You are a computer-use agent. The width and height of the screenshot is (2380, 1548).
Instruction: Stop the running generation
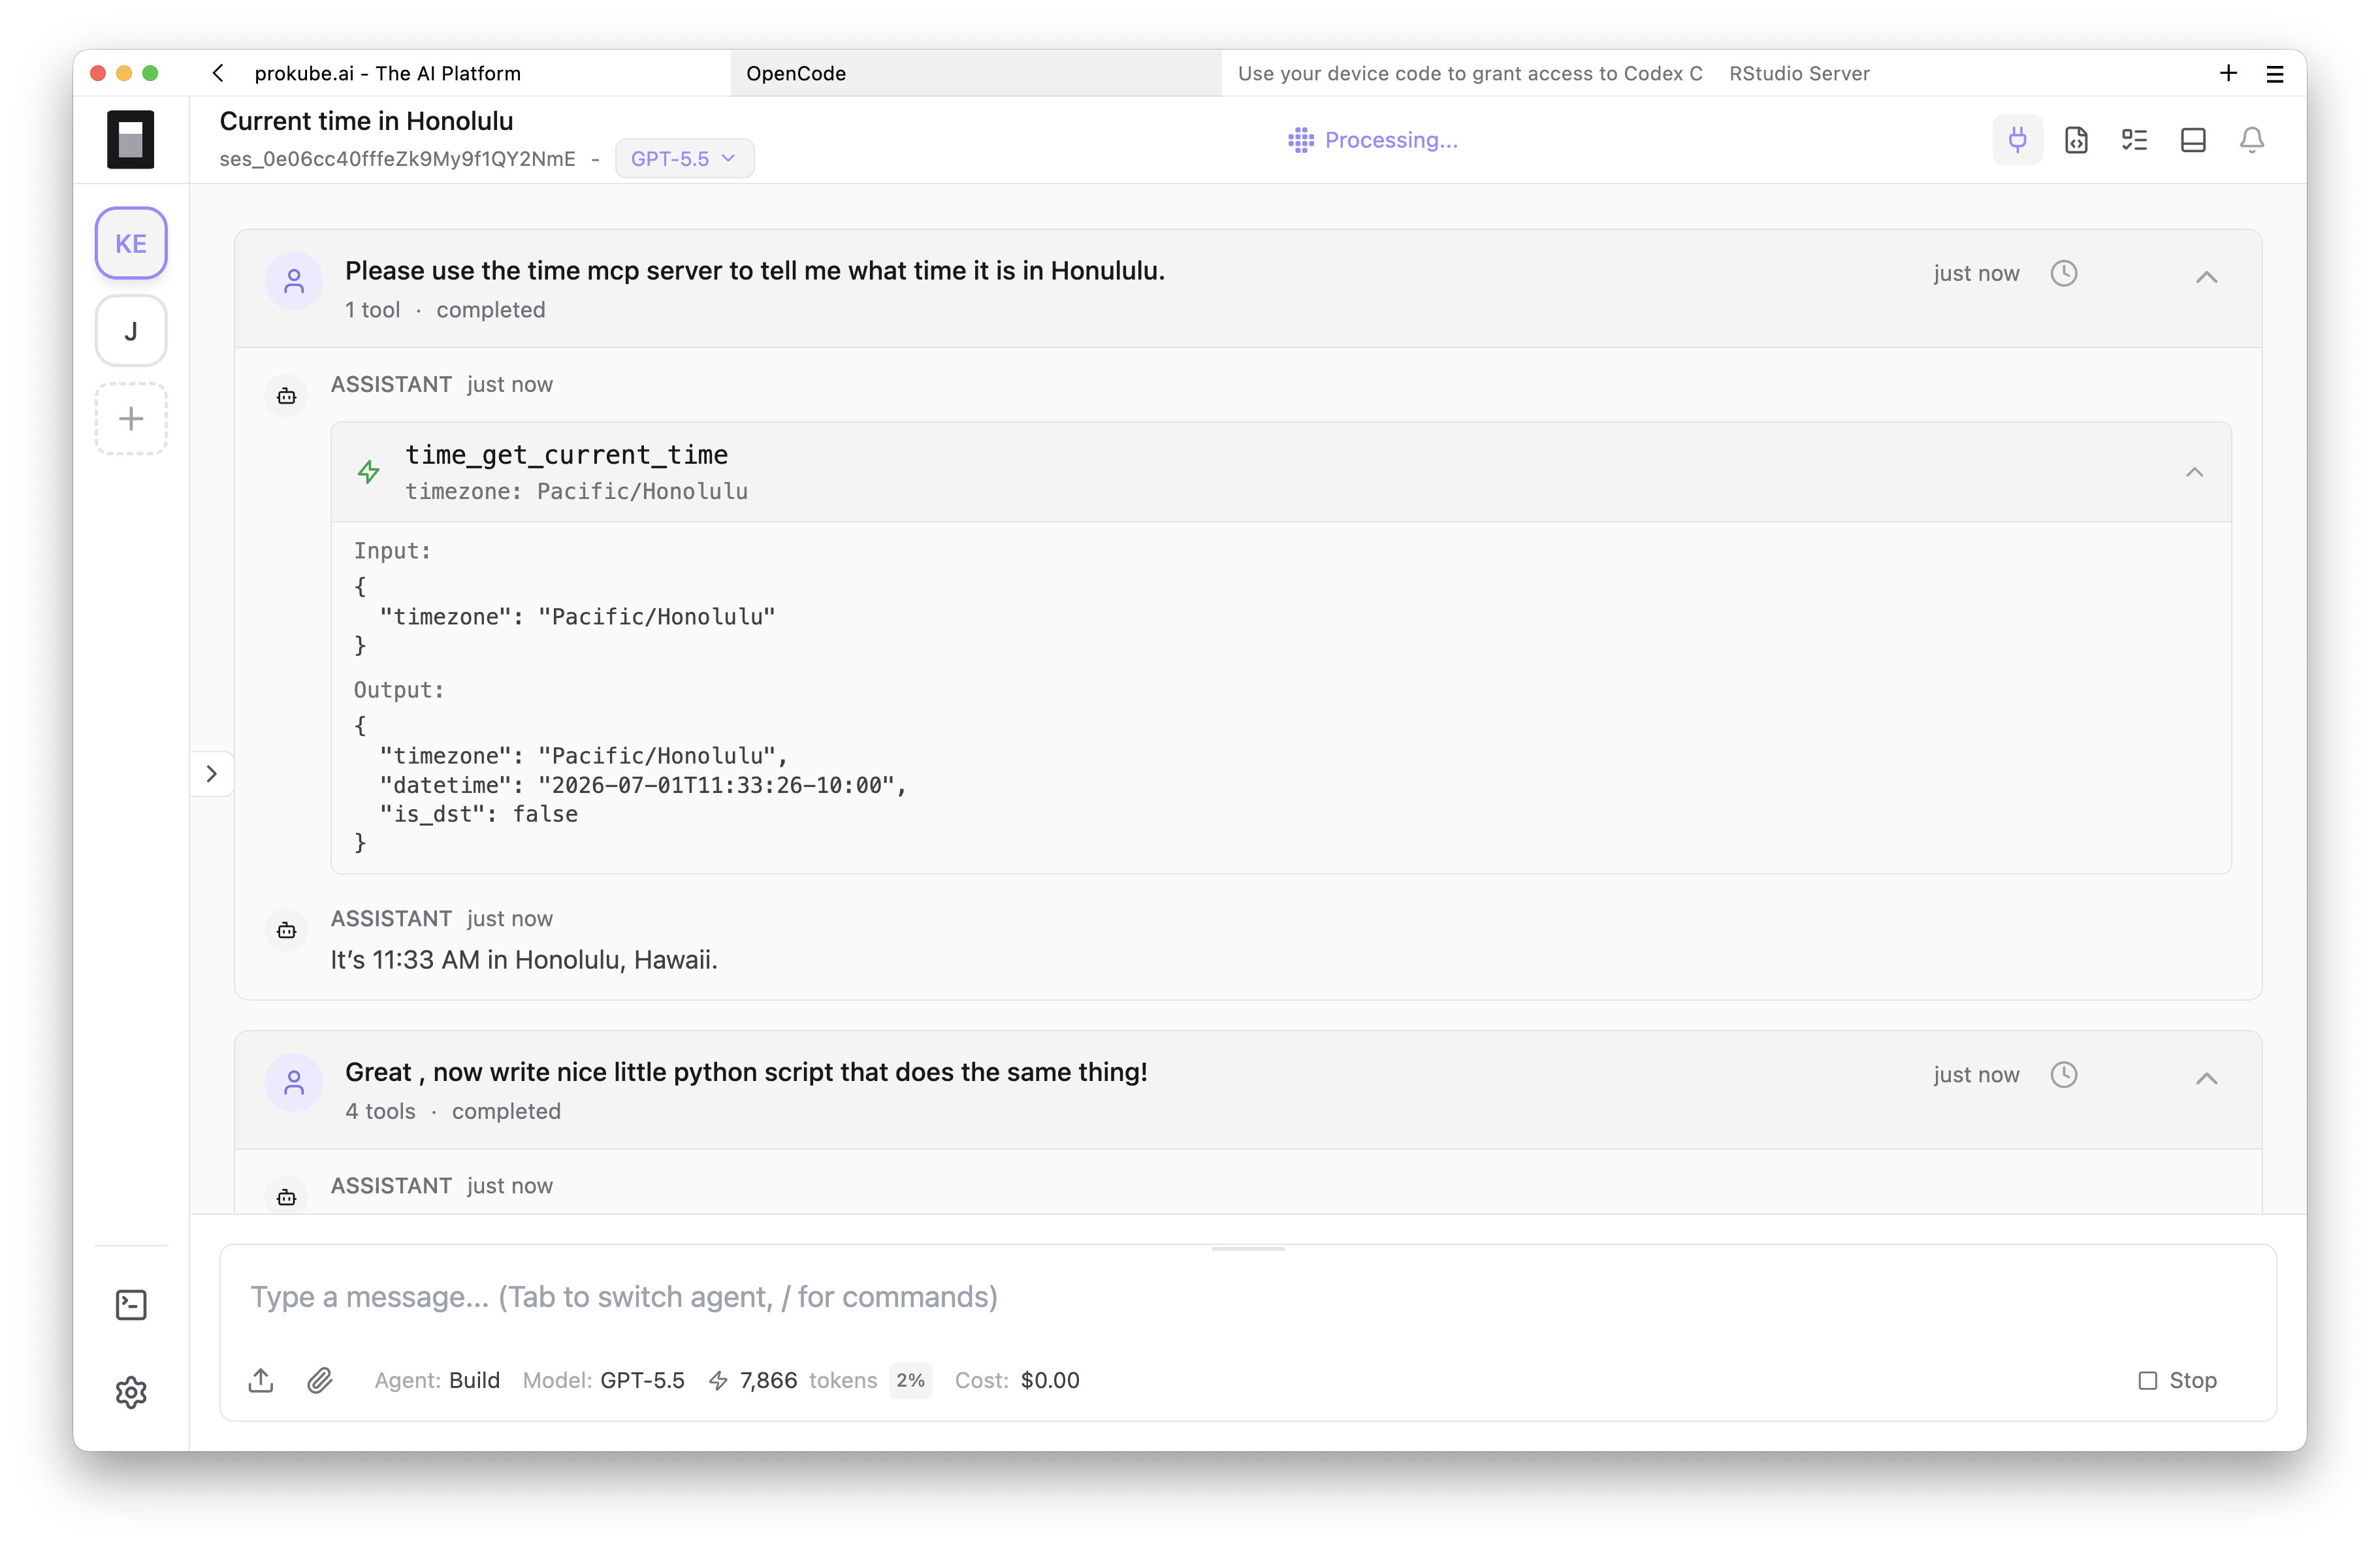(x=2177, y=1381)
